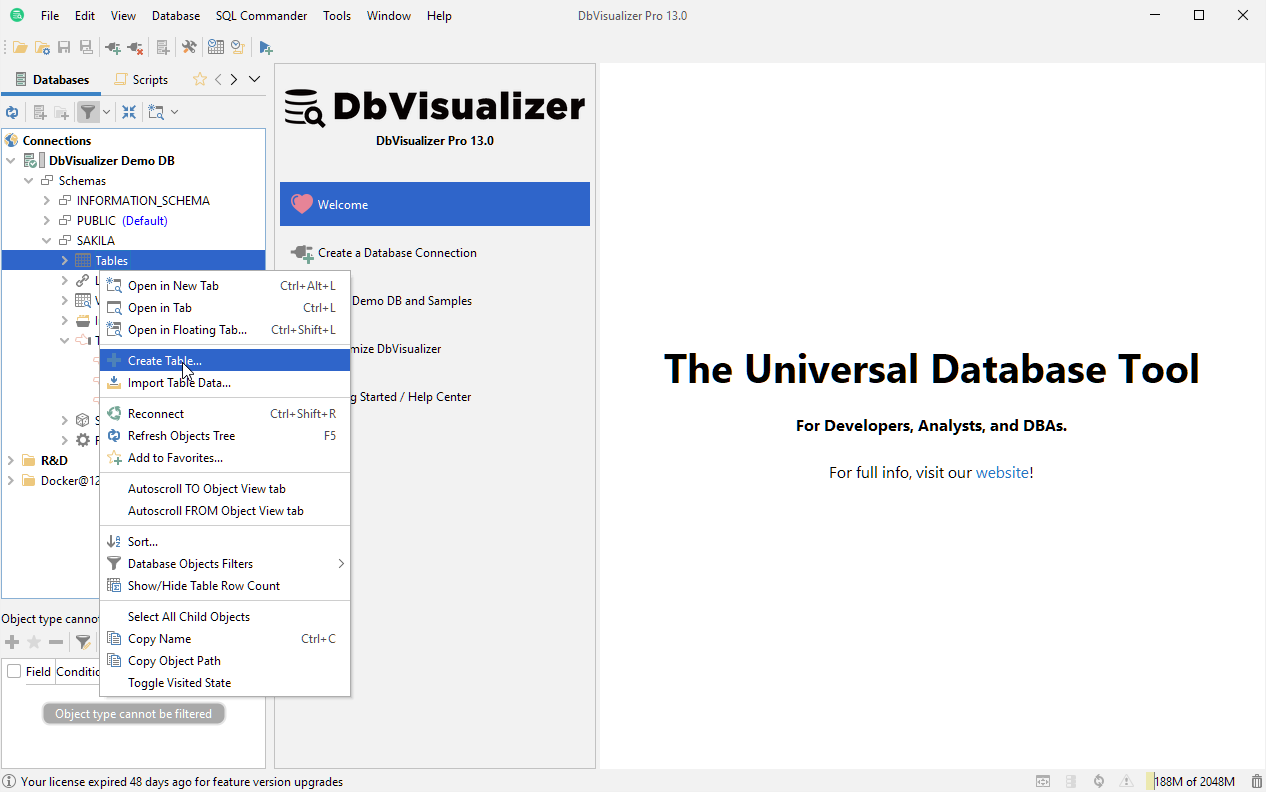Toggle the database objects filter funnel button
The width and height of the screenshot is (1266, 792).
tap(88, 112)
